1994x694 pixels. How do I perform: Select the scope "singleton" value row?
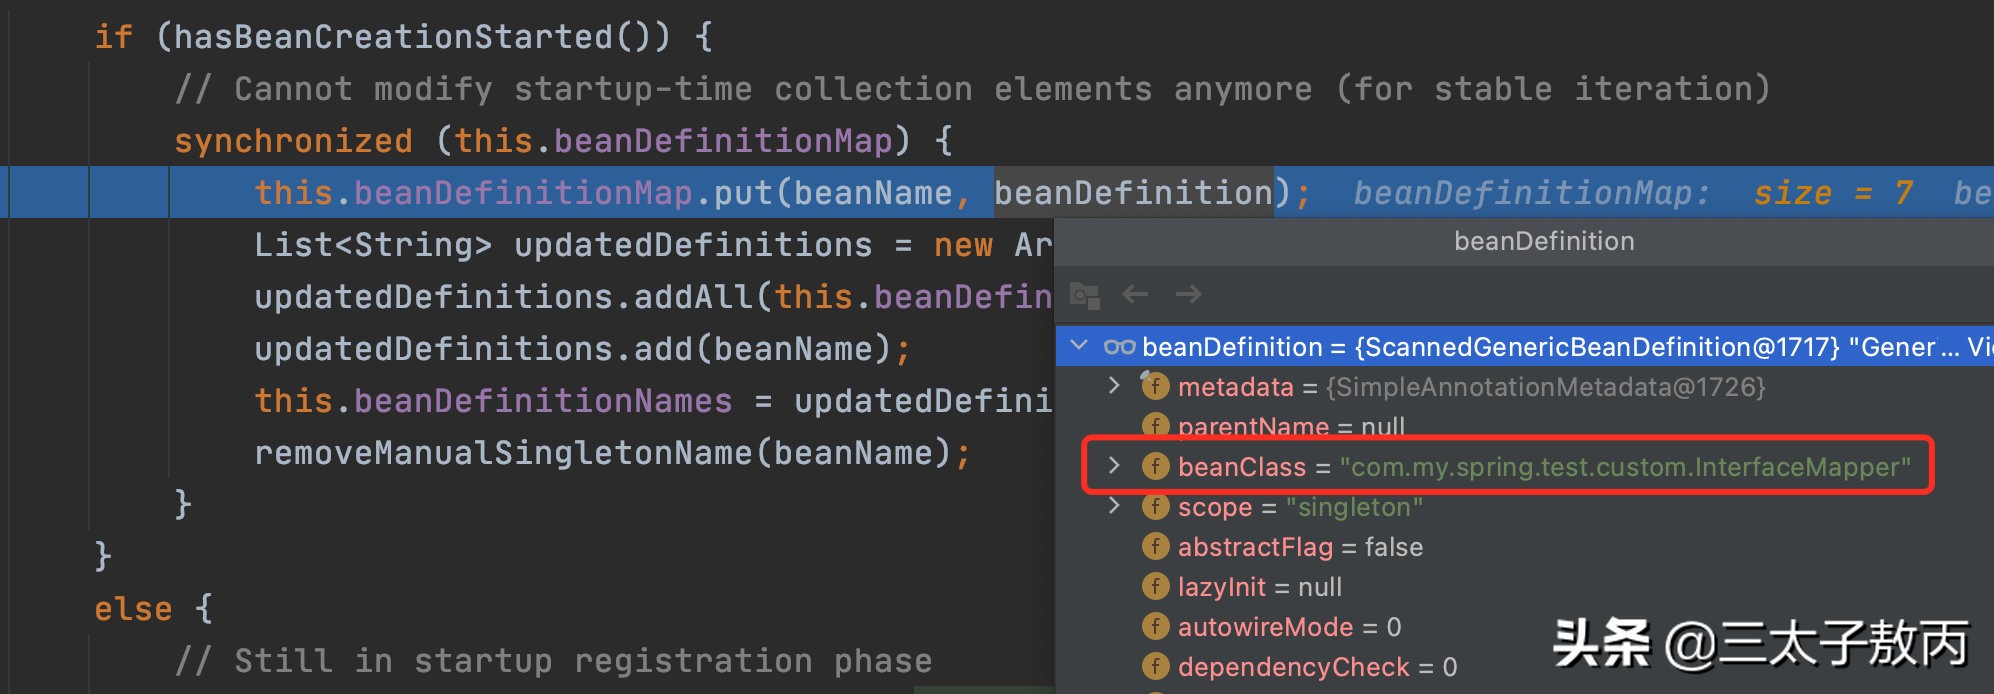pyautogui.click(x=1354, y=507)
